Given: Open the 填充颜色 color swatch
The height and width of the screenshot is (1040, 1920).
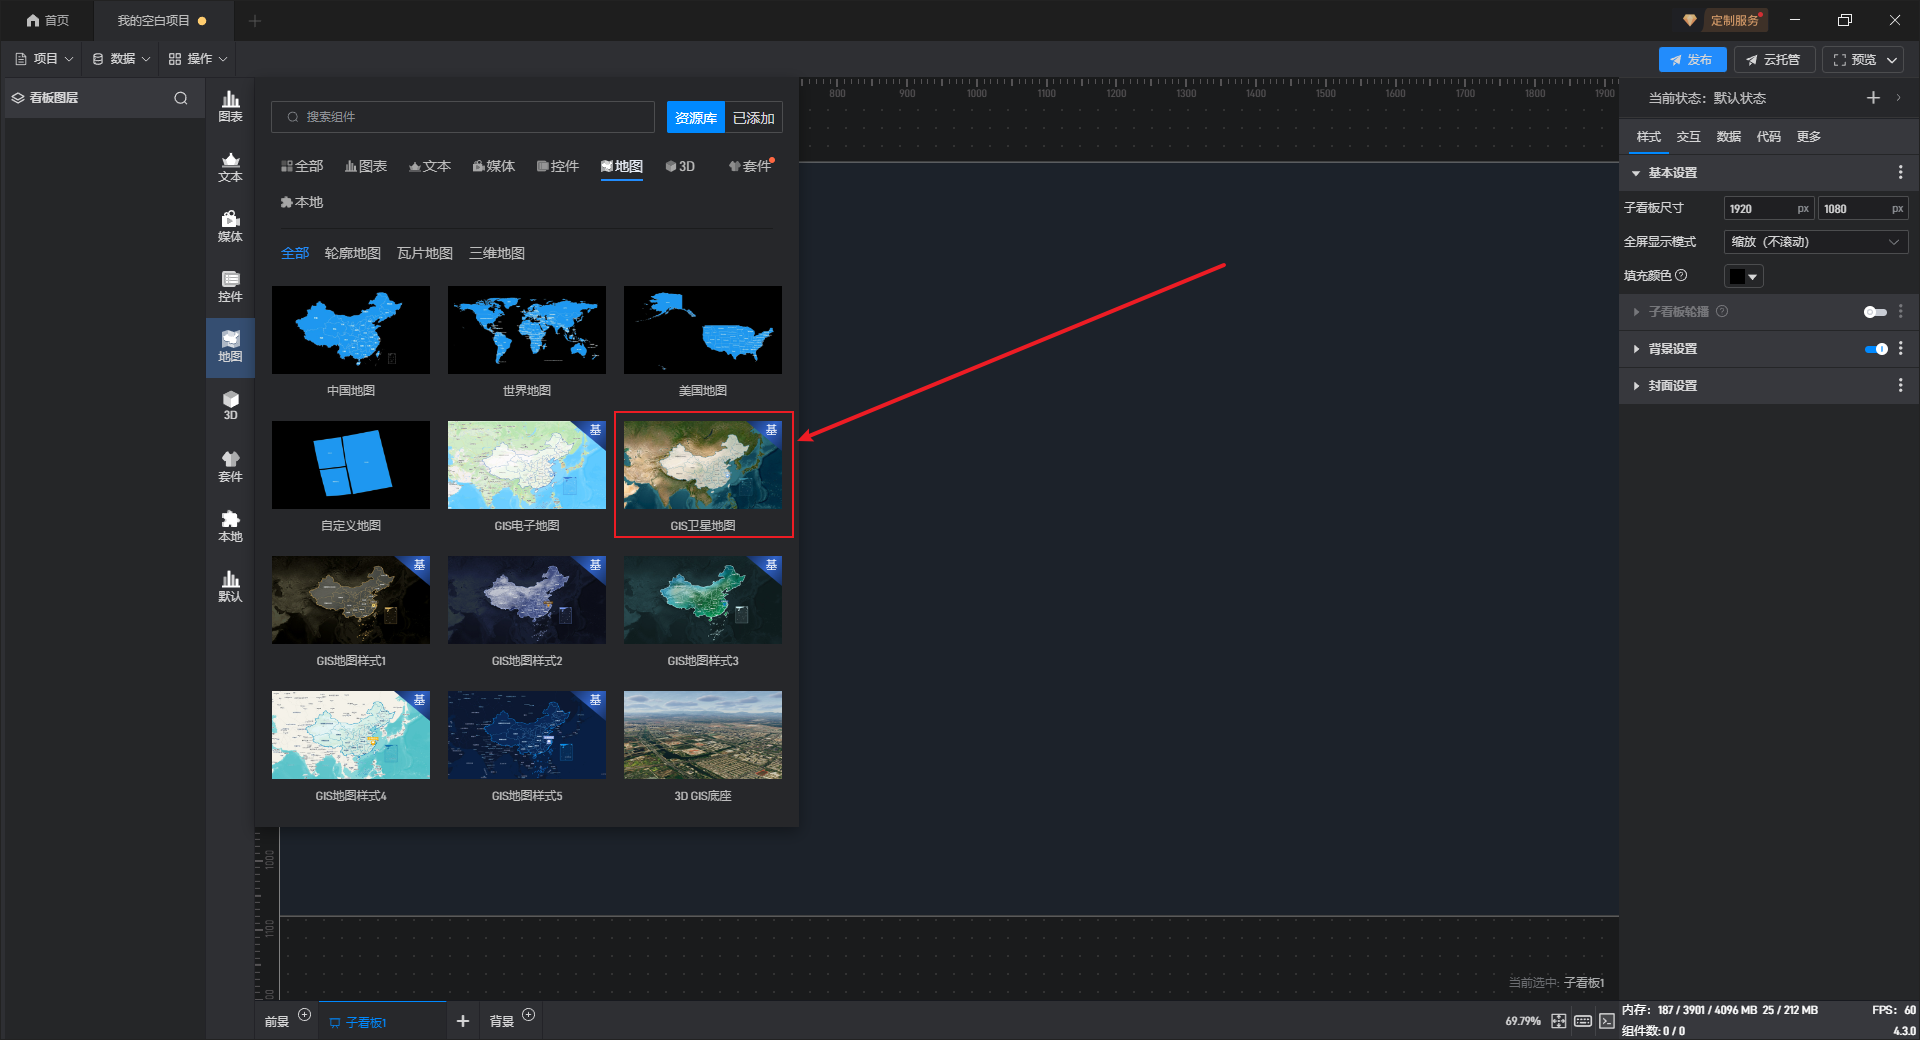Looking at the screenshot, I should tap(1743, 276).
